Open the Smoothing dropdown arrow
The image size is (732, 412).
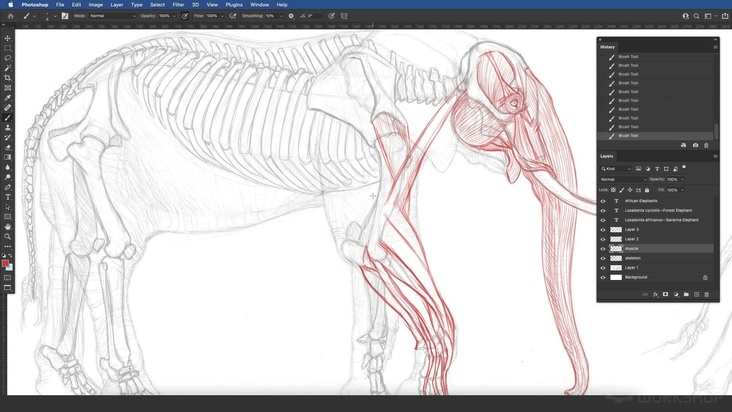281,16
